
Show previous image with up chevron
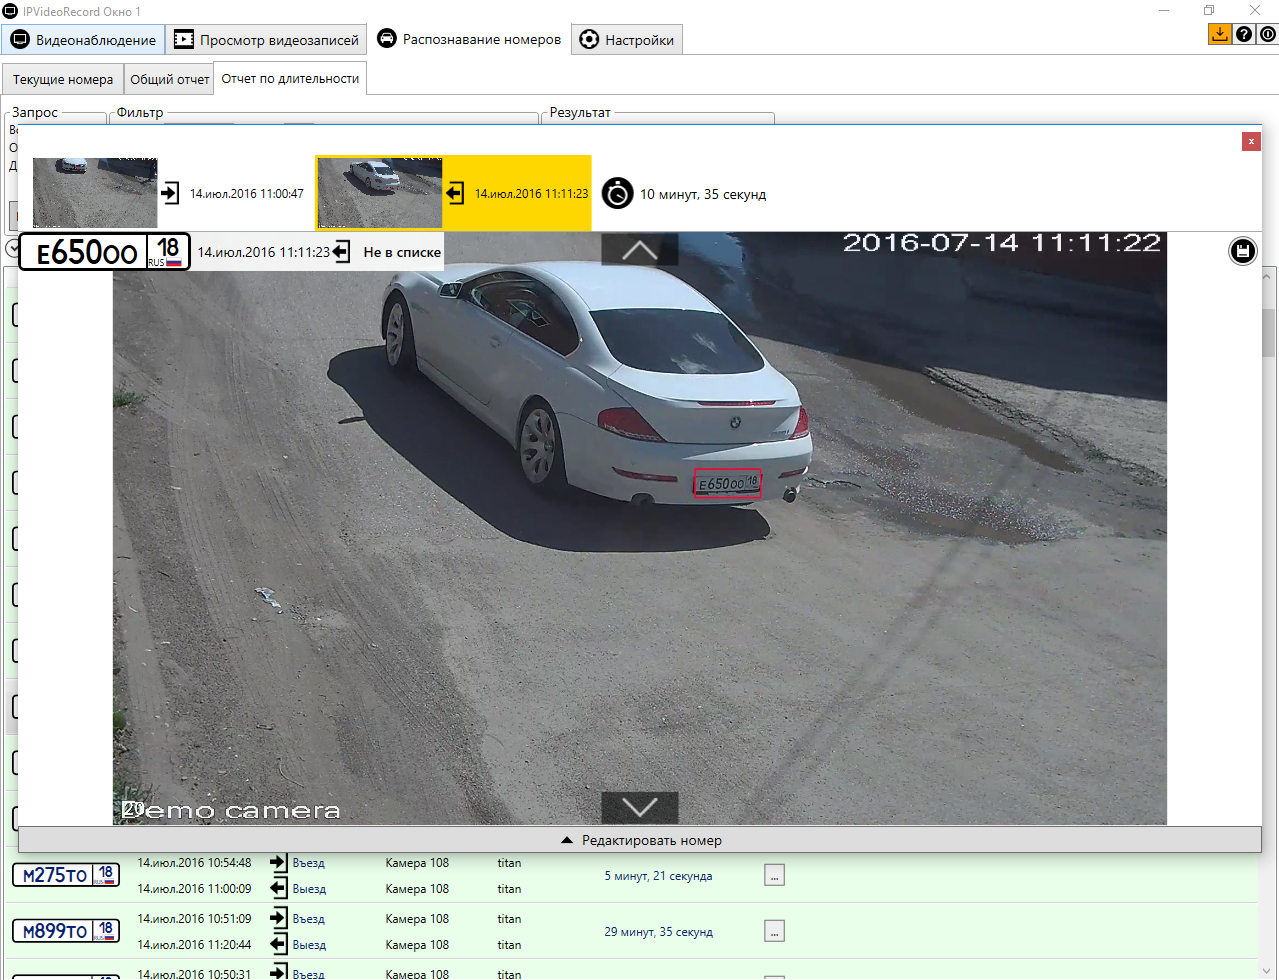tap(639, 250)
